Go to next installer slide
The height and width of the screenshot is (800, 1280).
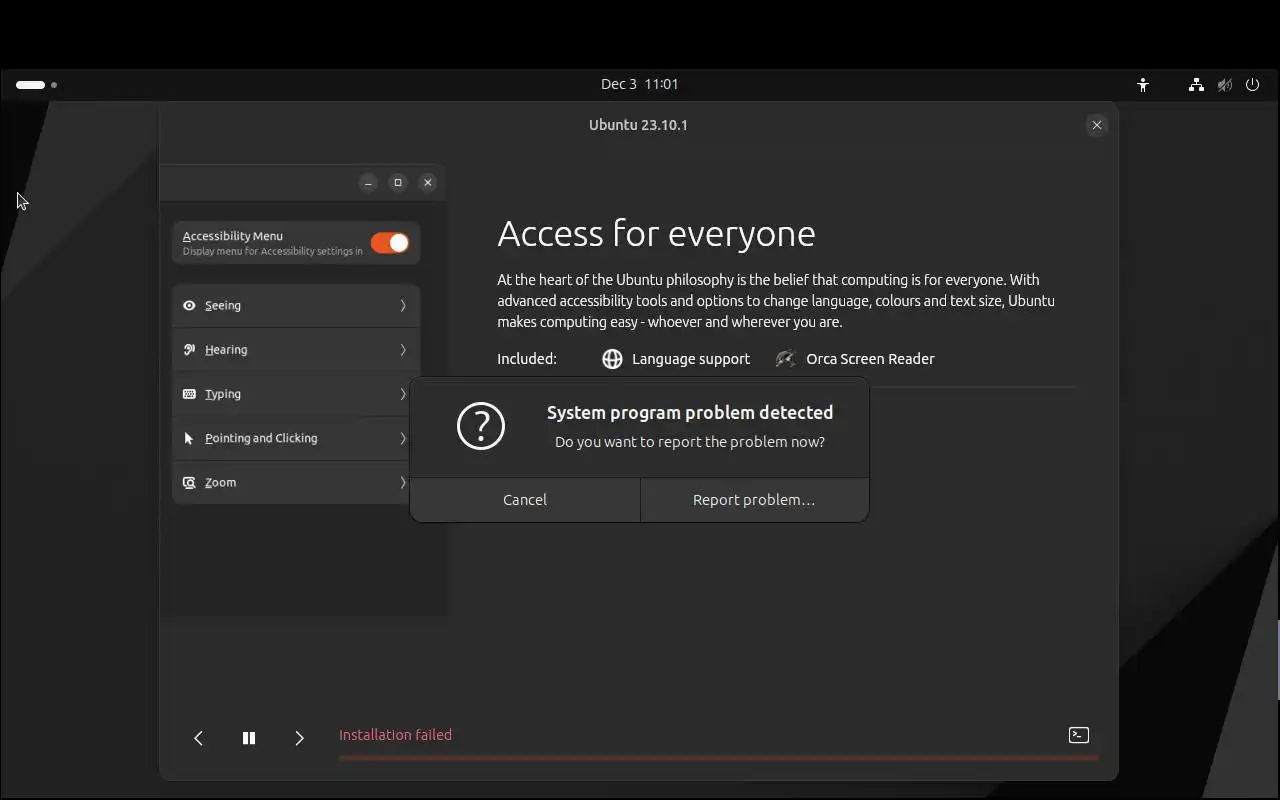pyautogui.click(x=299, y=738)
